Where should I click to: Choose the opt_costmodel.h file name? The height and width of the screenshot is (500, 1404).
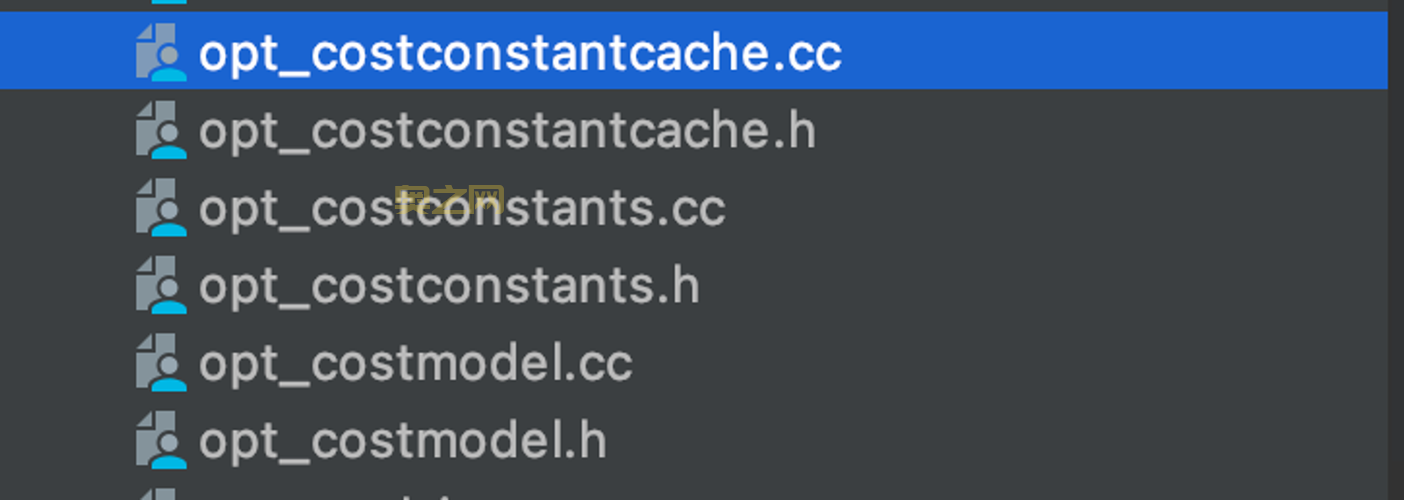[403, 441]
